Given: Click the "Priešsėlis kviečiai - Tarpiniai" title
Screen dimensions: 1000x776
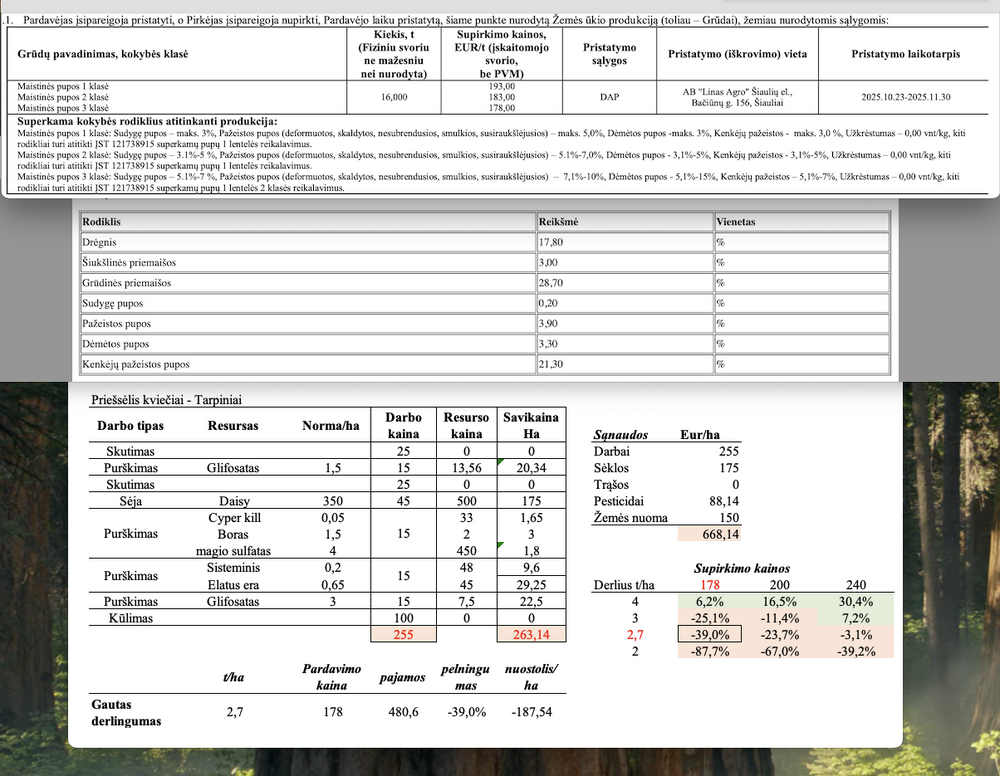Looking at the screenshot, I should [166, 400].
